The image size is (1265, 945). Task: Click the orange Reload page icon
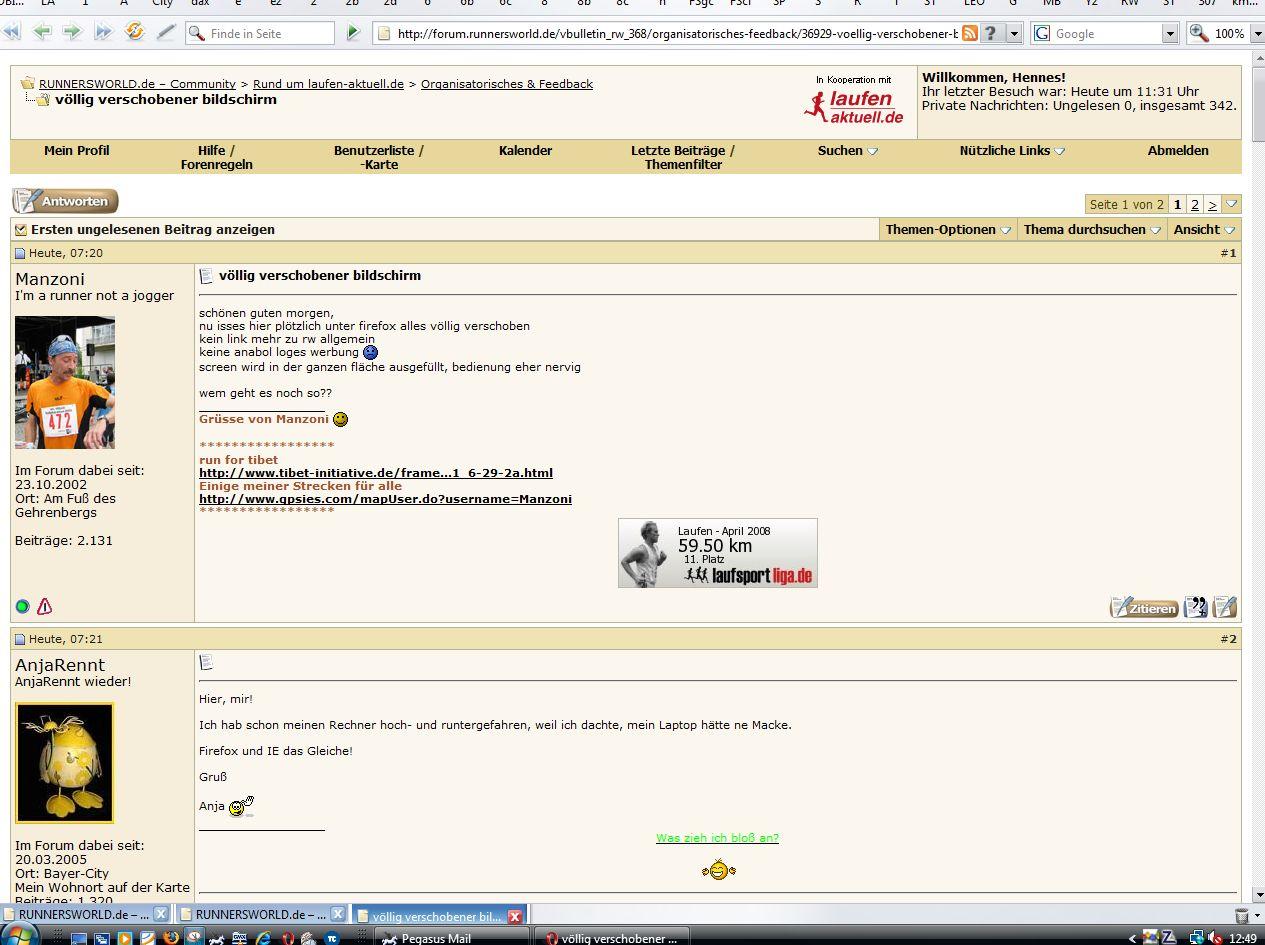[134, 32]
